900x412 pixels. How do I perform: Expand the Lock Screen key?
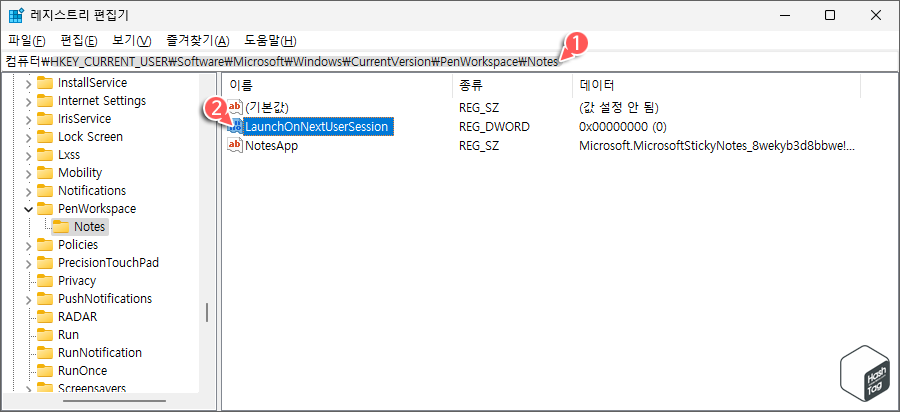29,137
